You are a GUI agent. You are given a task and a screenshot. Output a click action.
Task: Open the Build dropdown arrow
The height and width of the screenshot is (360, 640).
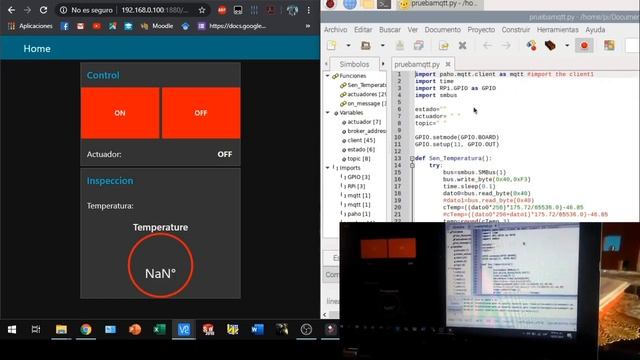click(567, 45)
